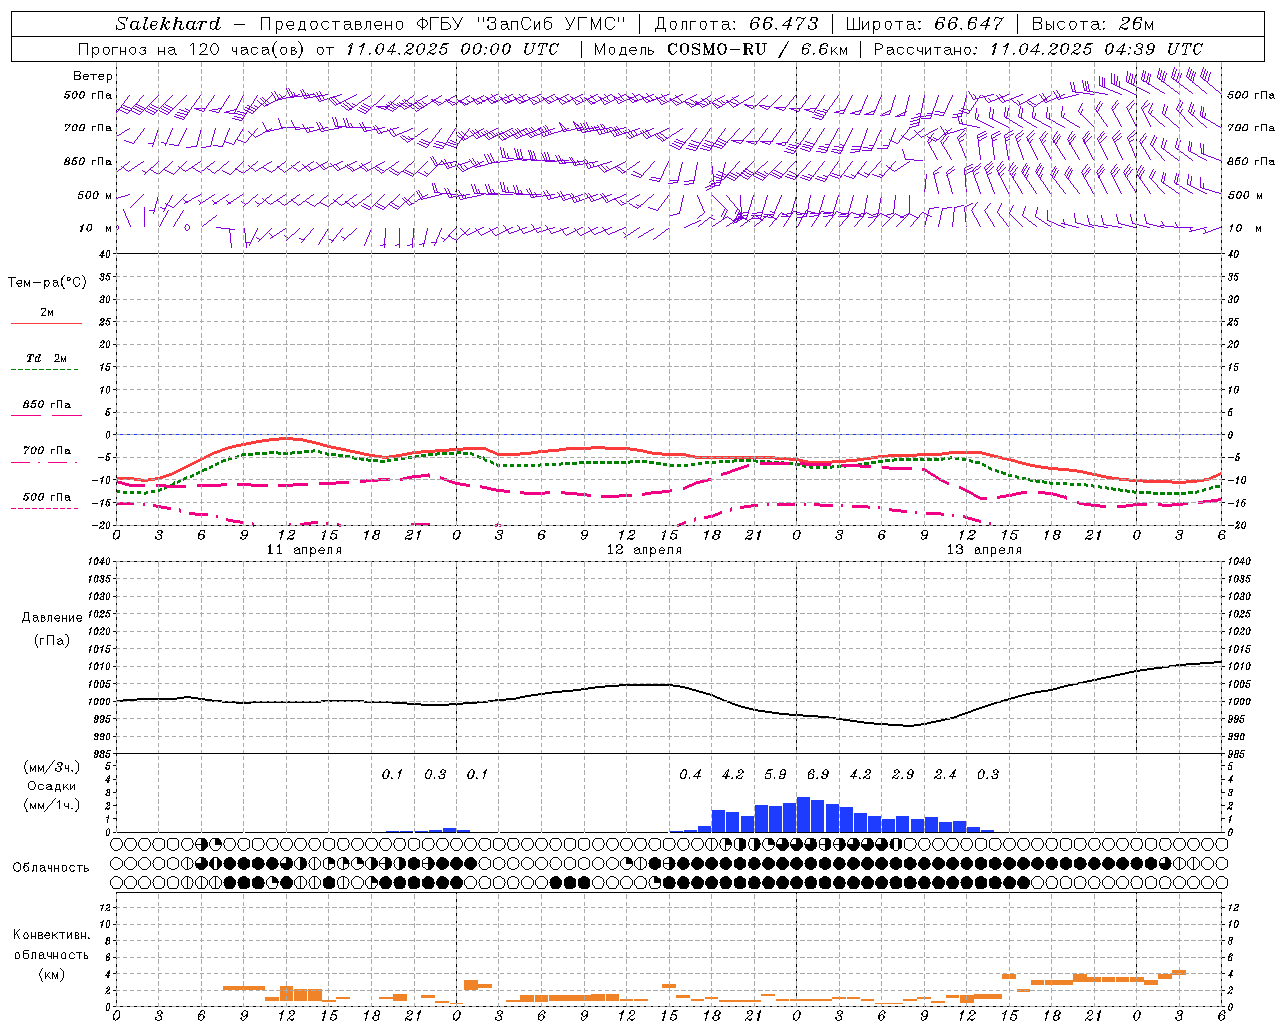Select the start time 11.04.2025 00:00 UTC
Image resolution: width=1280 pixels, height=1024 pixels.
[x=453, y=49]
